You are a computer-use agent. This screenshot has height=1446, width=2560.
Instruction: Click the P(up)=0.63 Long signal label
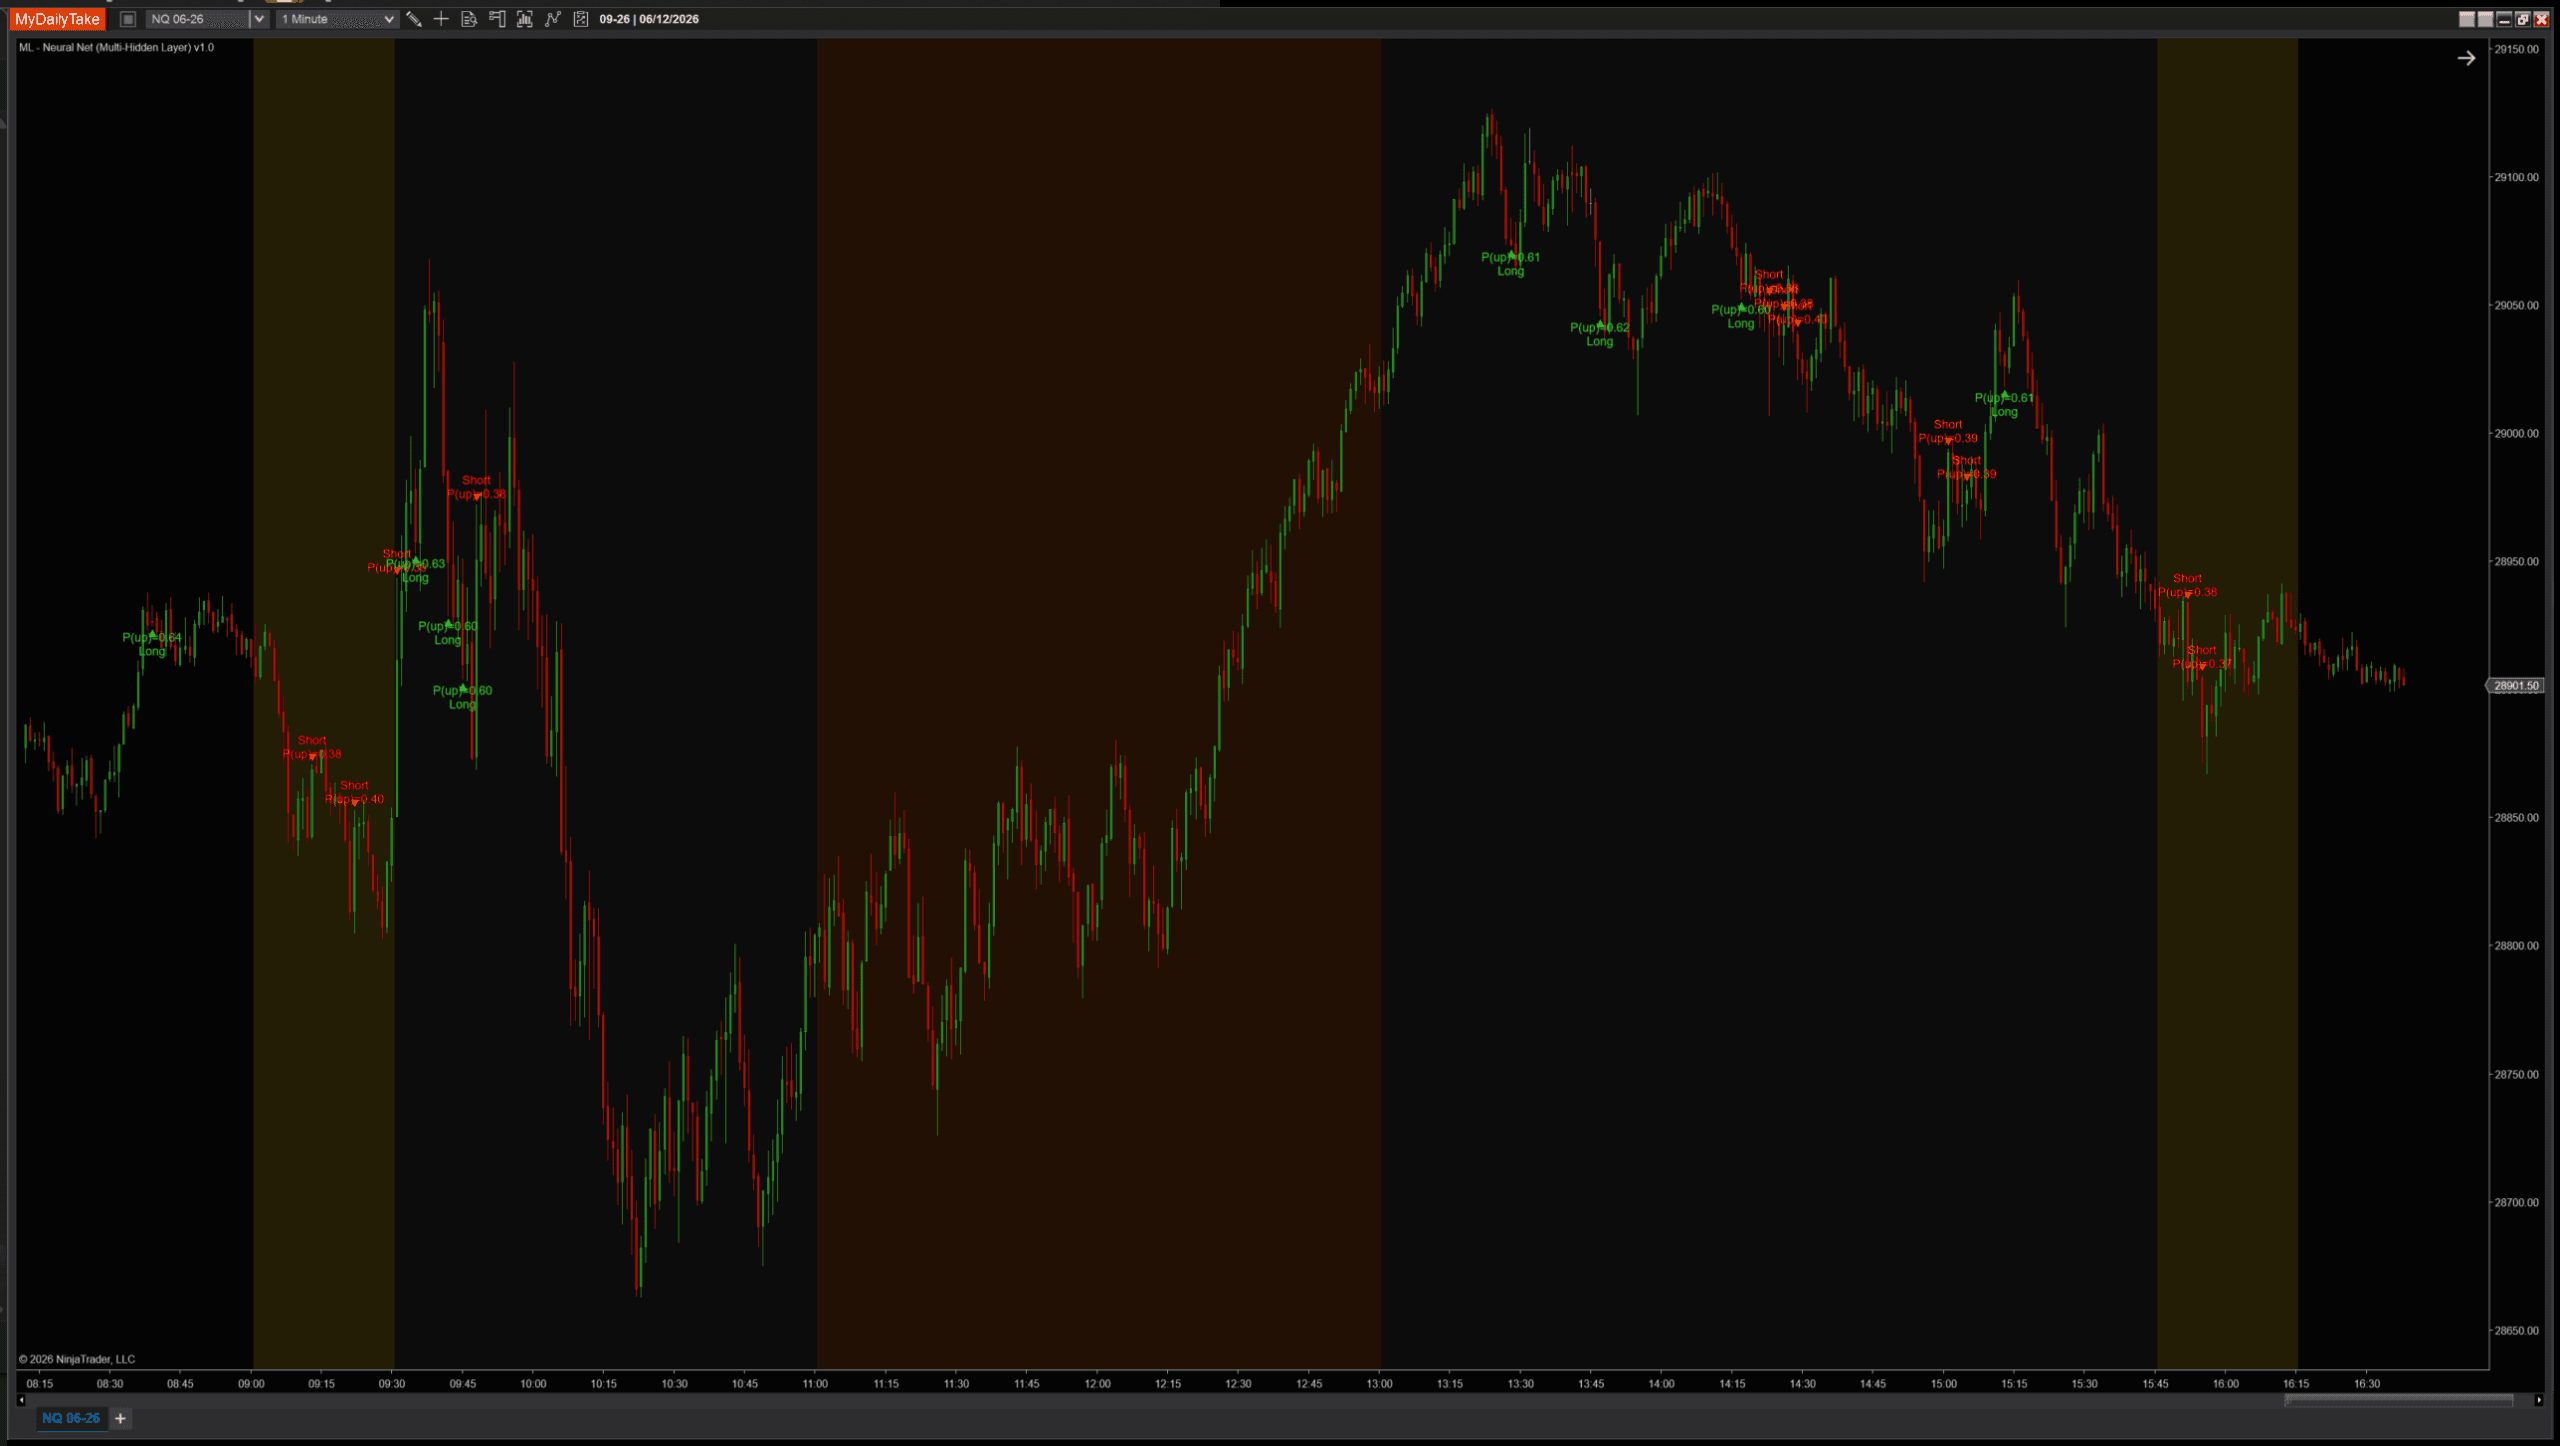[416, 570]
